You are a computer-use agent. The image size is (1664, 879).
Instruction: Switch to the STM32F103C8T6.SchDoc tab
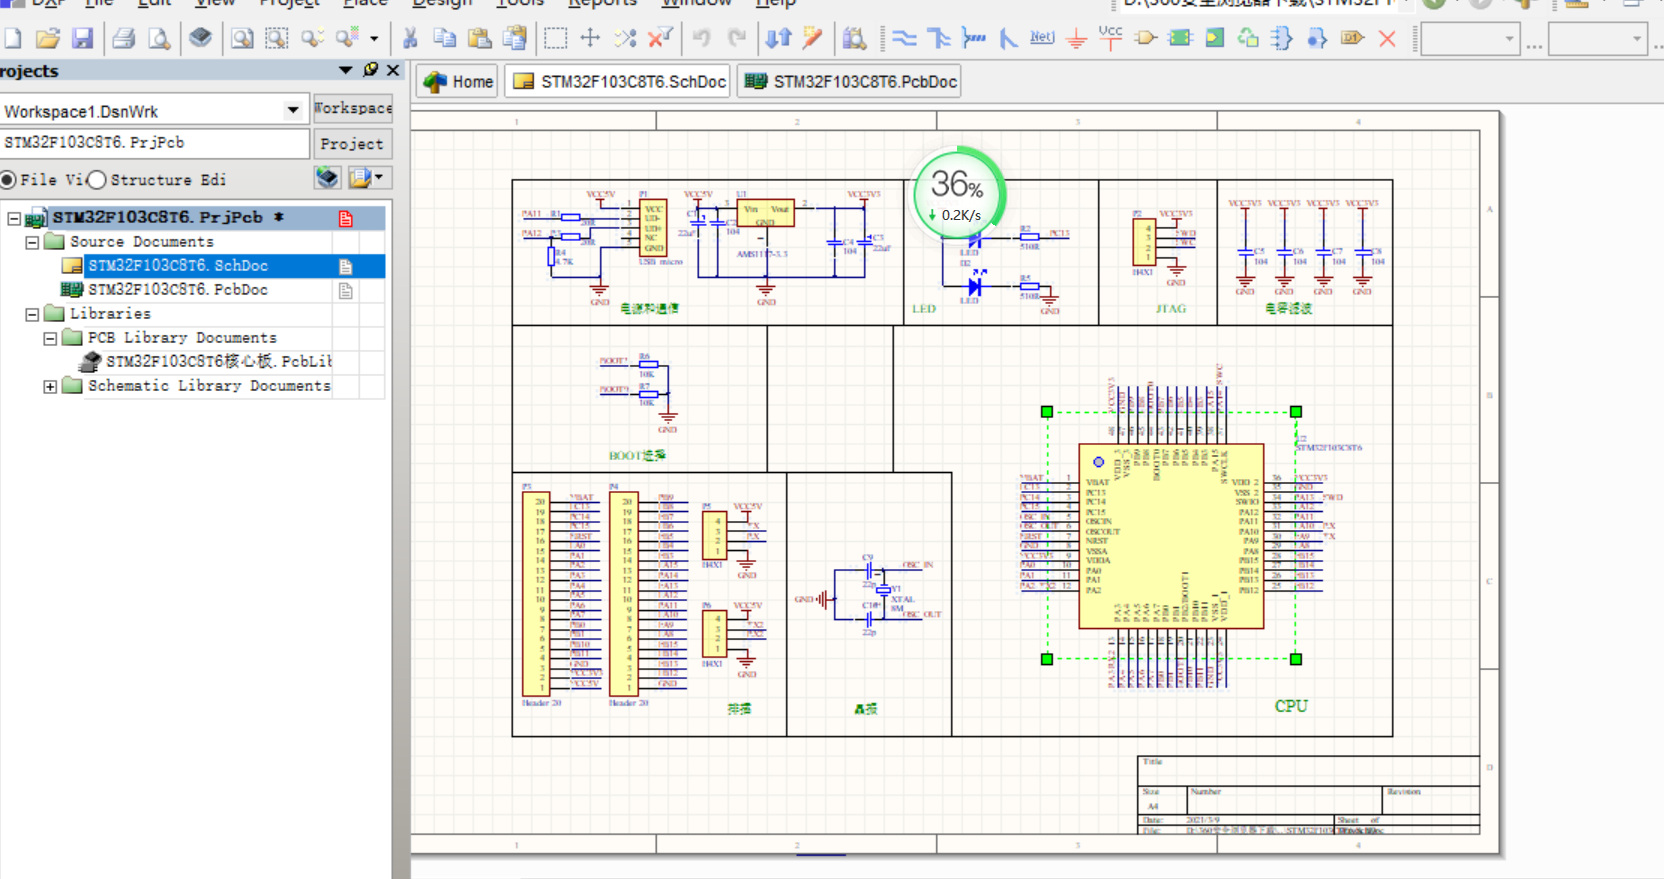[x=619, y=82]
